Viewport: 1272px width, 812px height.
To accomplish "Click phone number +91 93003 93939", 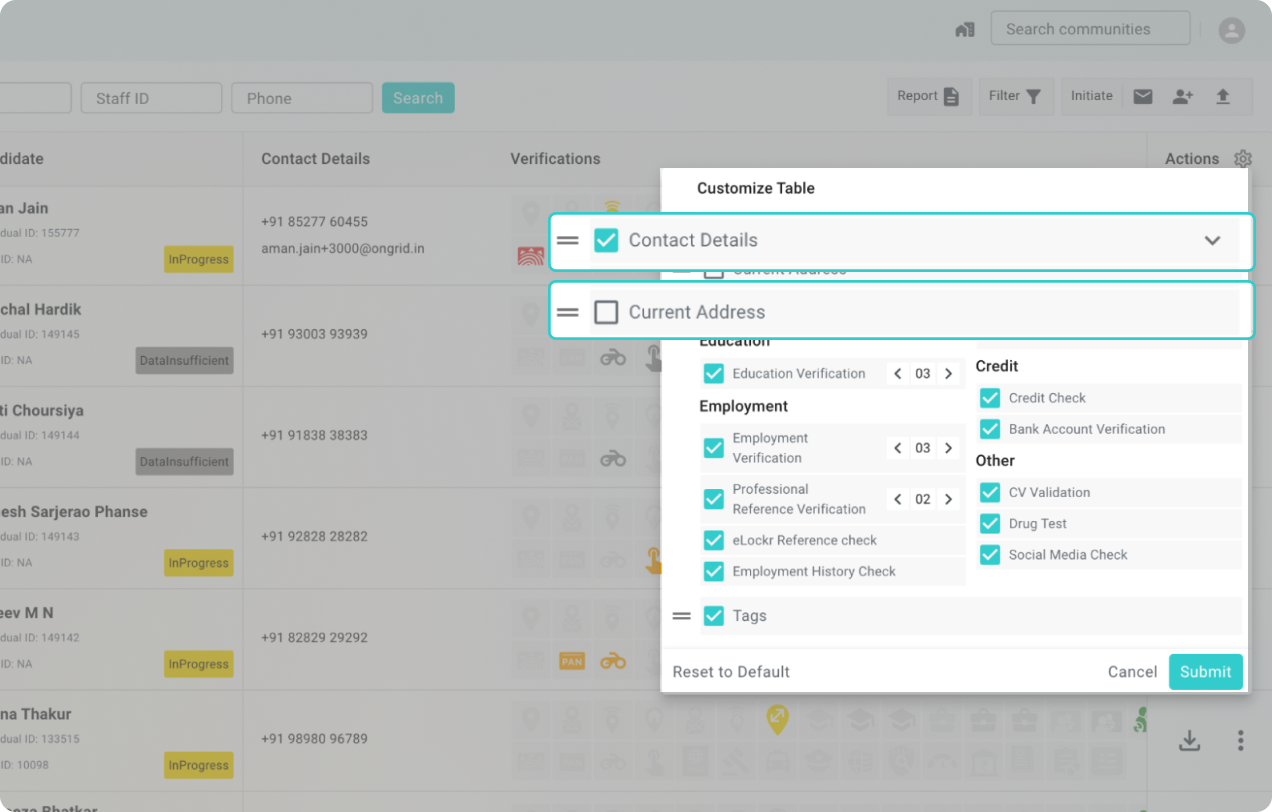I will tap(314, 334).
